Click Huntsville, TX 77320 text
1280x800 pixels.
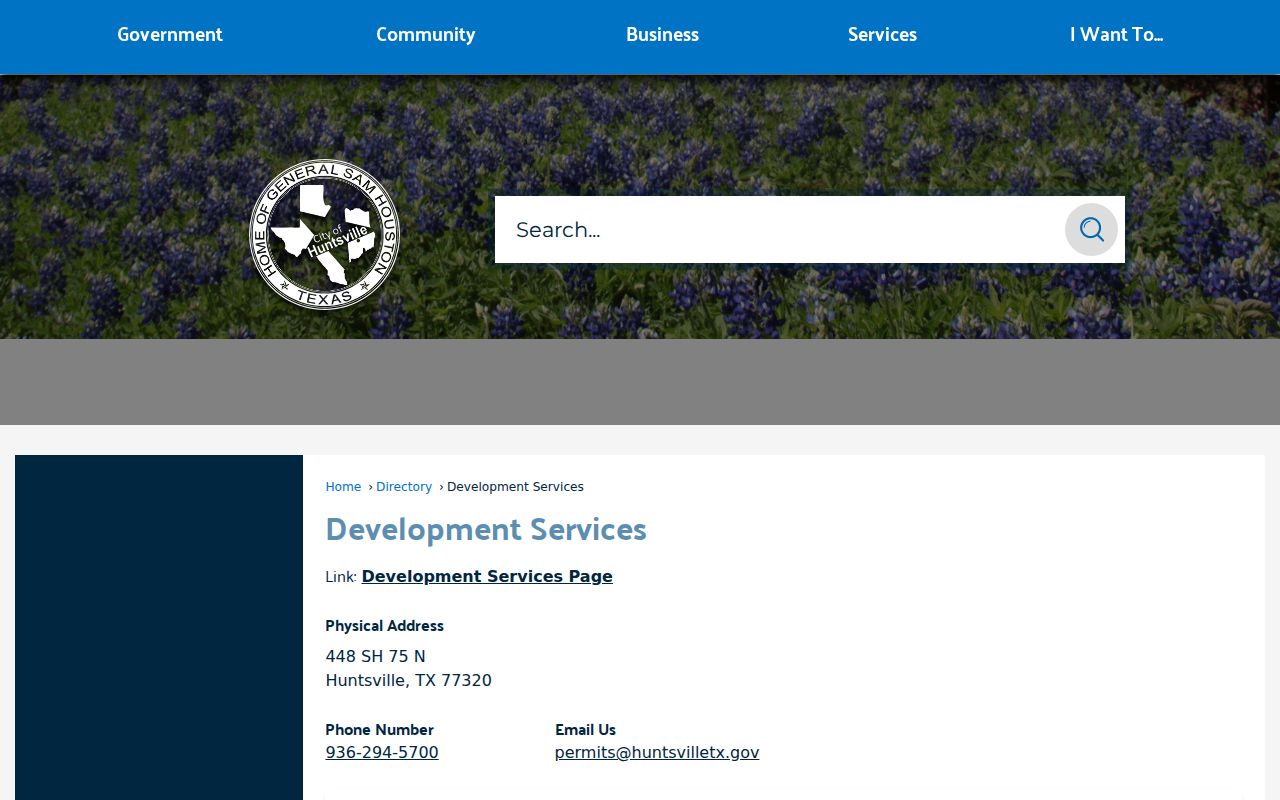coord(408,681)
